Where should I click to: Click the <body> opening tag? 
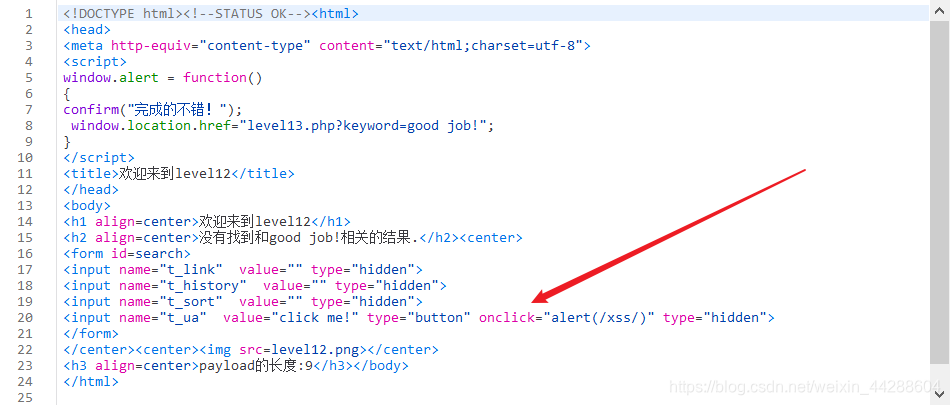(x=87, y=206)
